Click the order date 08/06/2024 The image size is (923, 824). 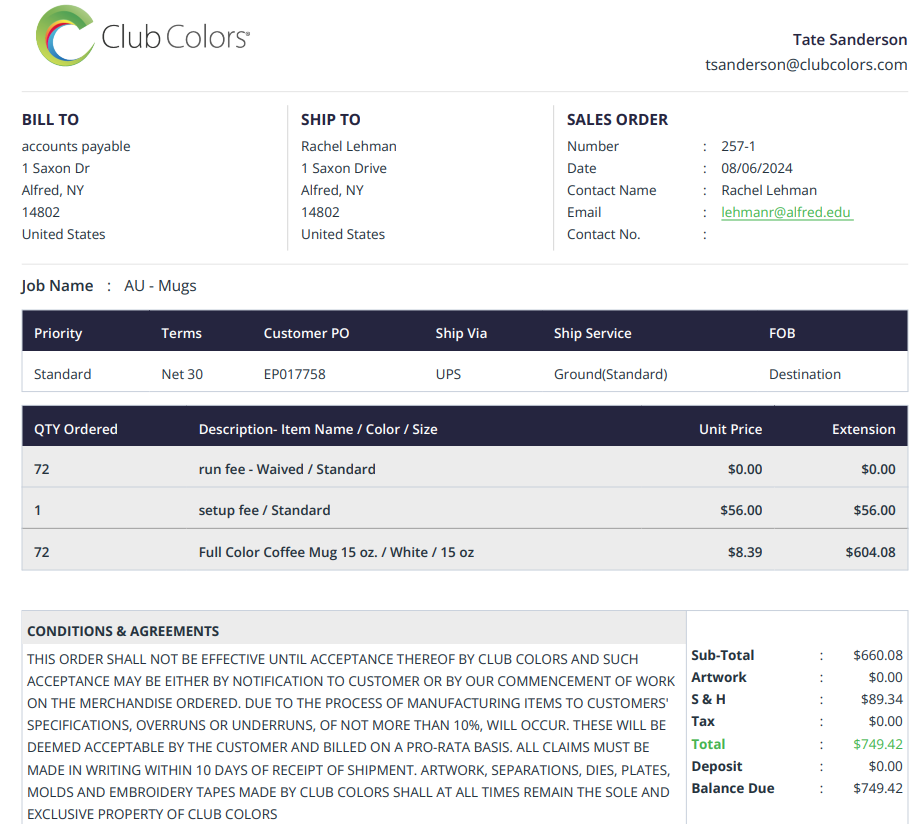(756, 168)
